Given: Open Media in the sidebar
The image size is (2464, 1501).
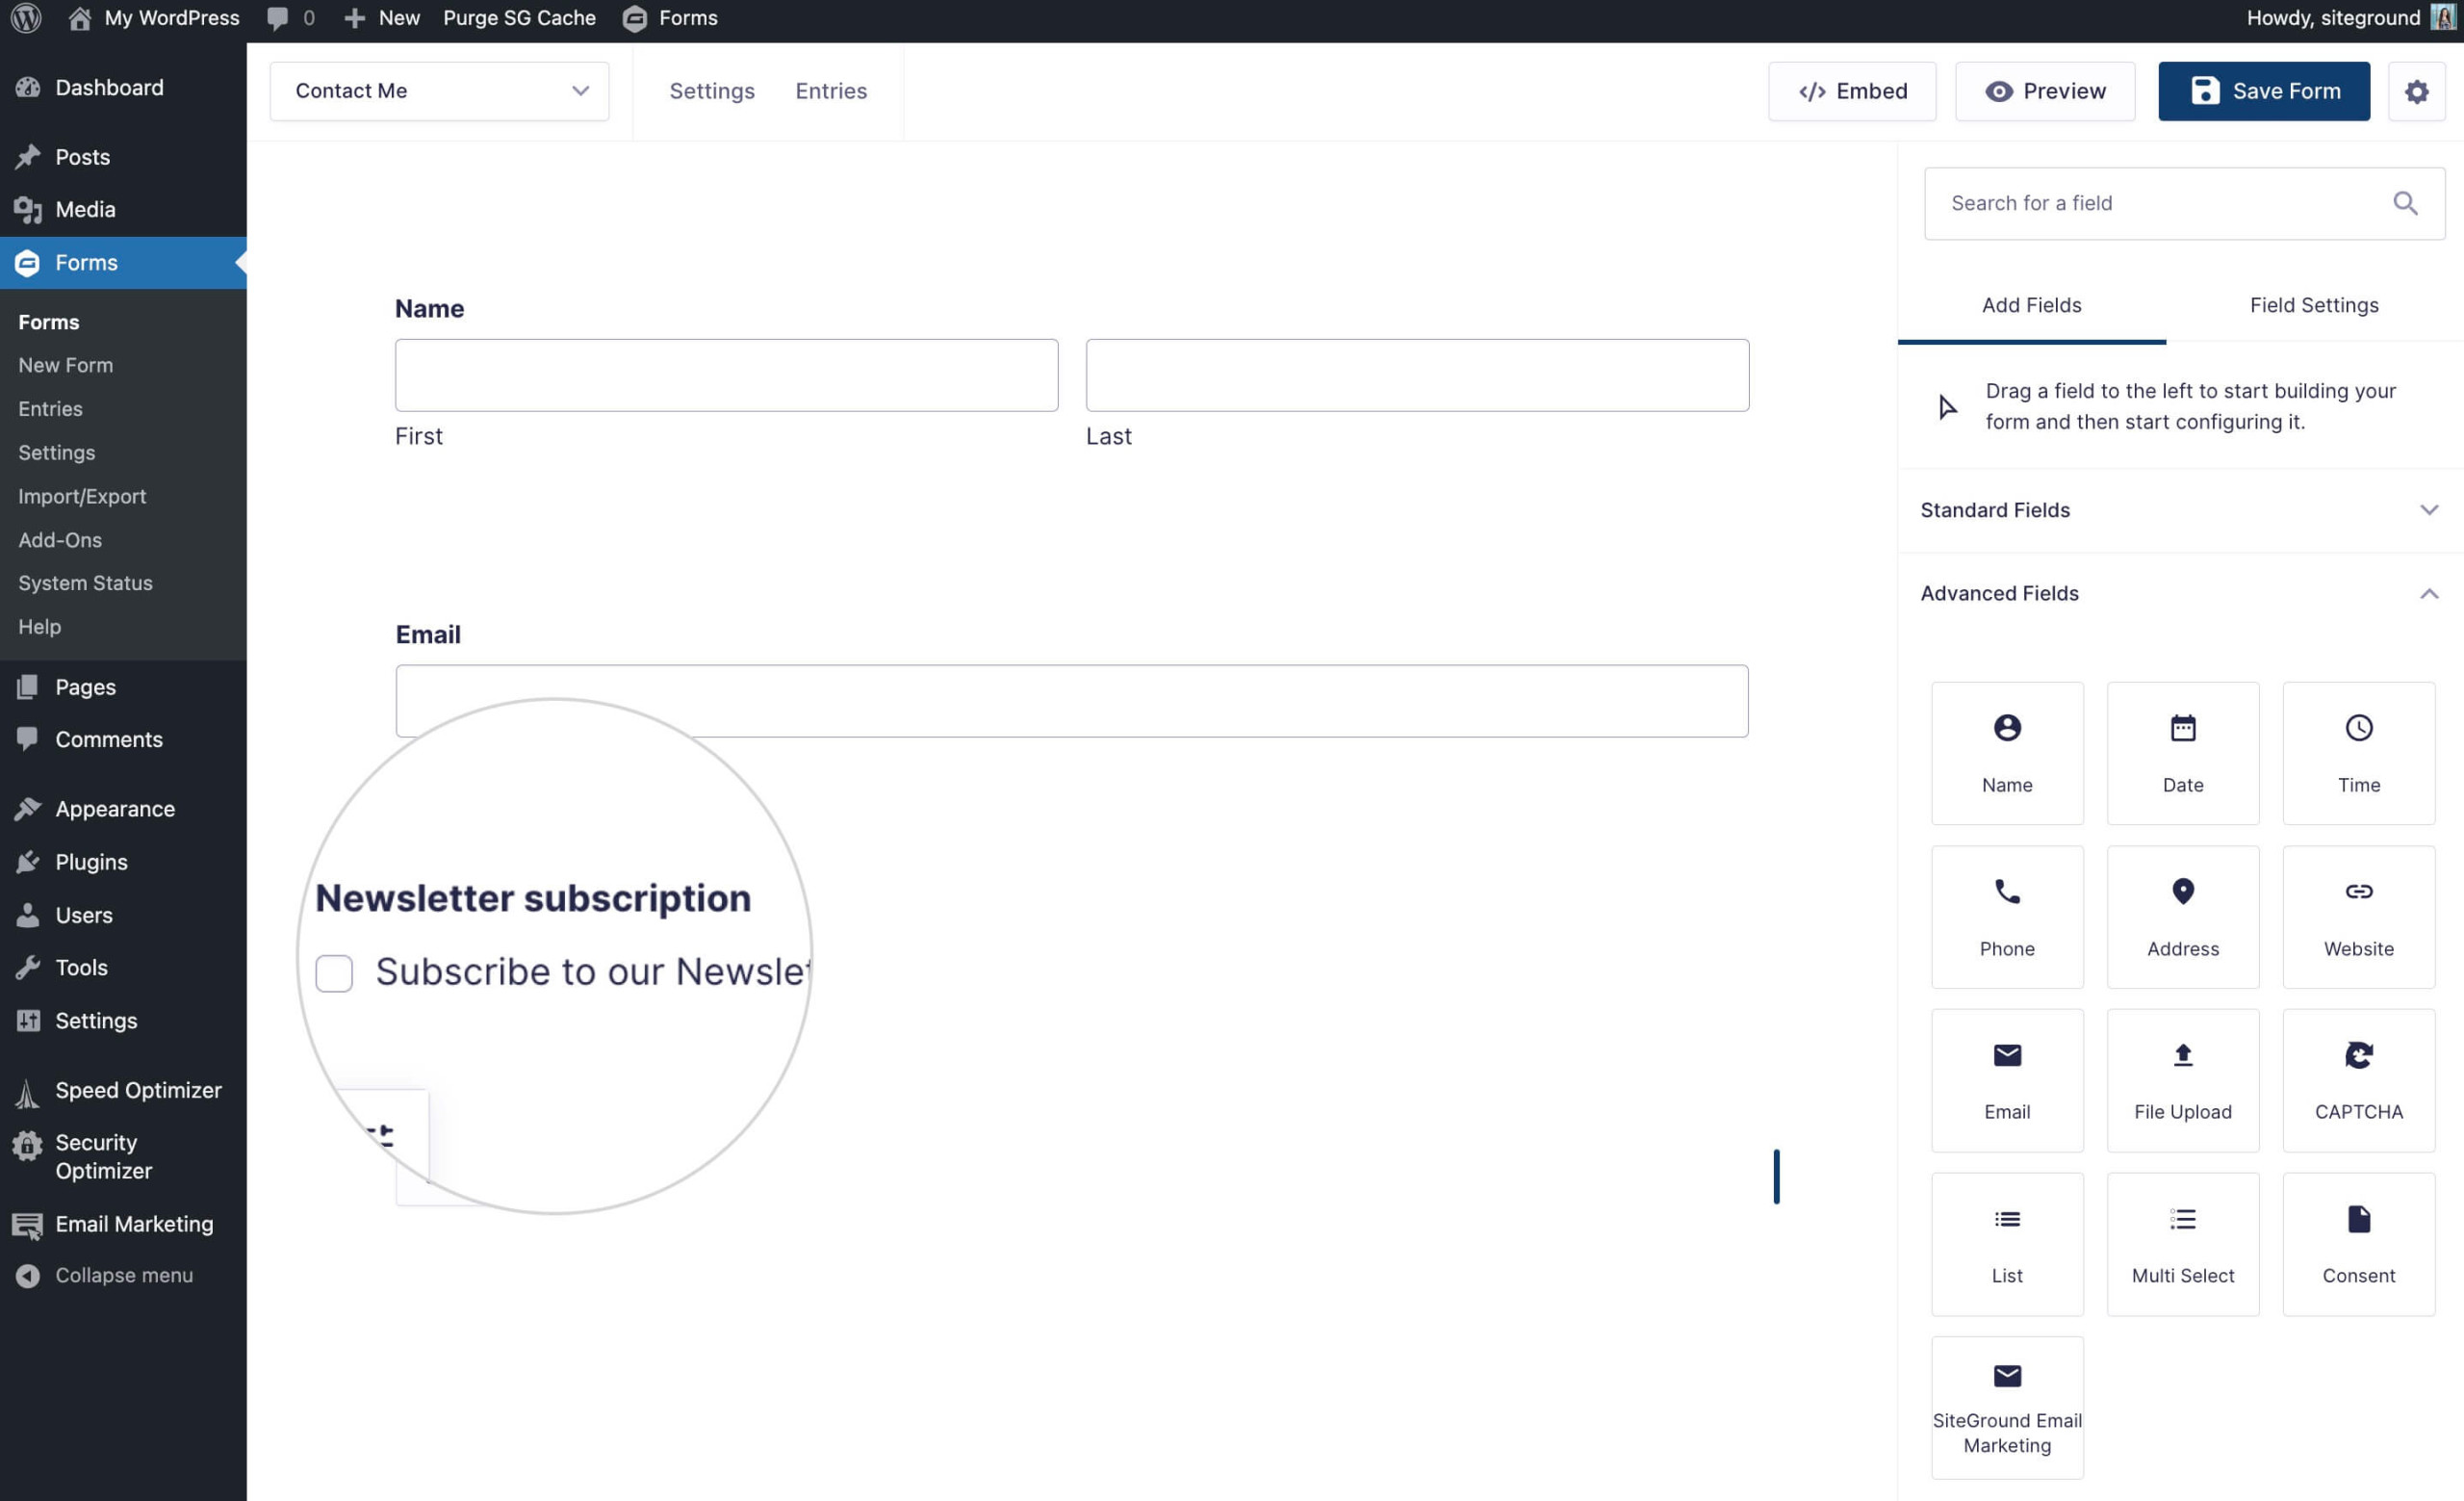Looking at the screenshot, I should click(123, 209).
